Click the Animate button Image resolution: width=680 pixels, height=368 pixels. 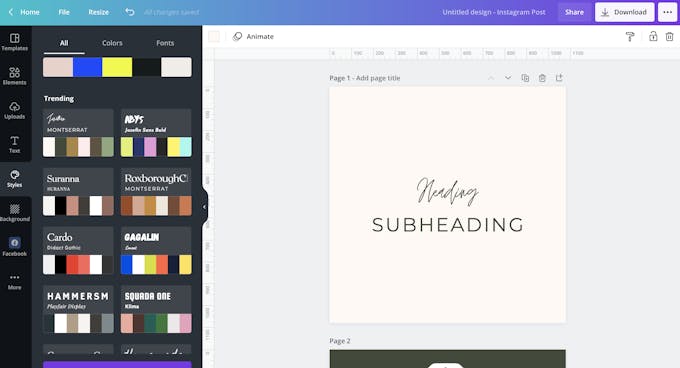point(253,36)
